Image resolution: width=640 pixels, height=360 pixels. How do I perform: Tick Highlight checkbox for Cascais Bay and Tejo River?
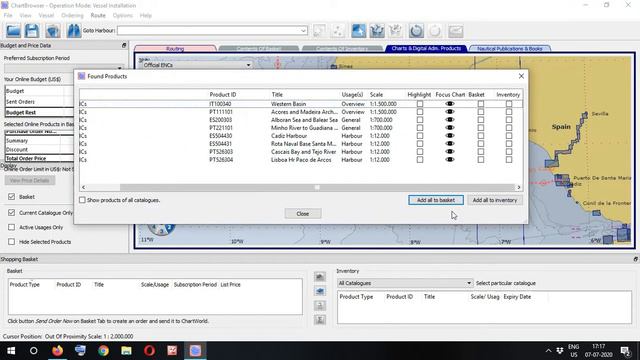[x=420, y=151]
